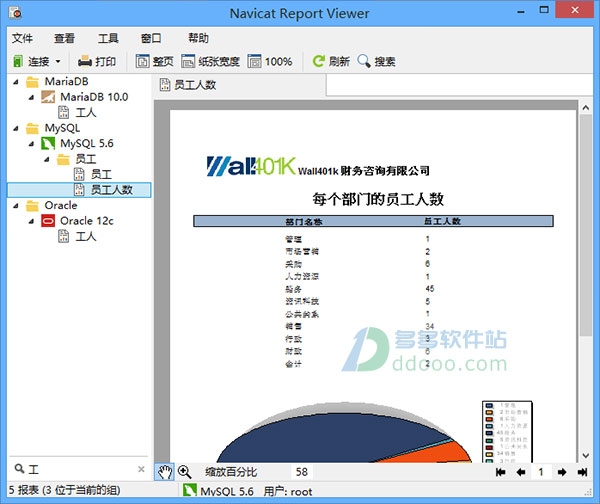Click the MySQL 5.6 connection icon
The height and width of the screenshot is (504, 600).
(48, 144)
